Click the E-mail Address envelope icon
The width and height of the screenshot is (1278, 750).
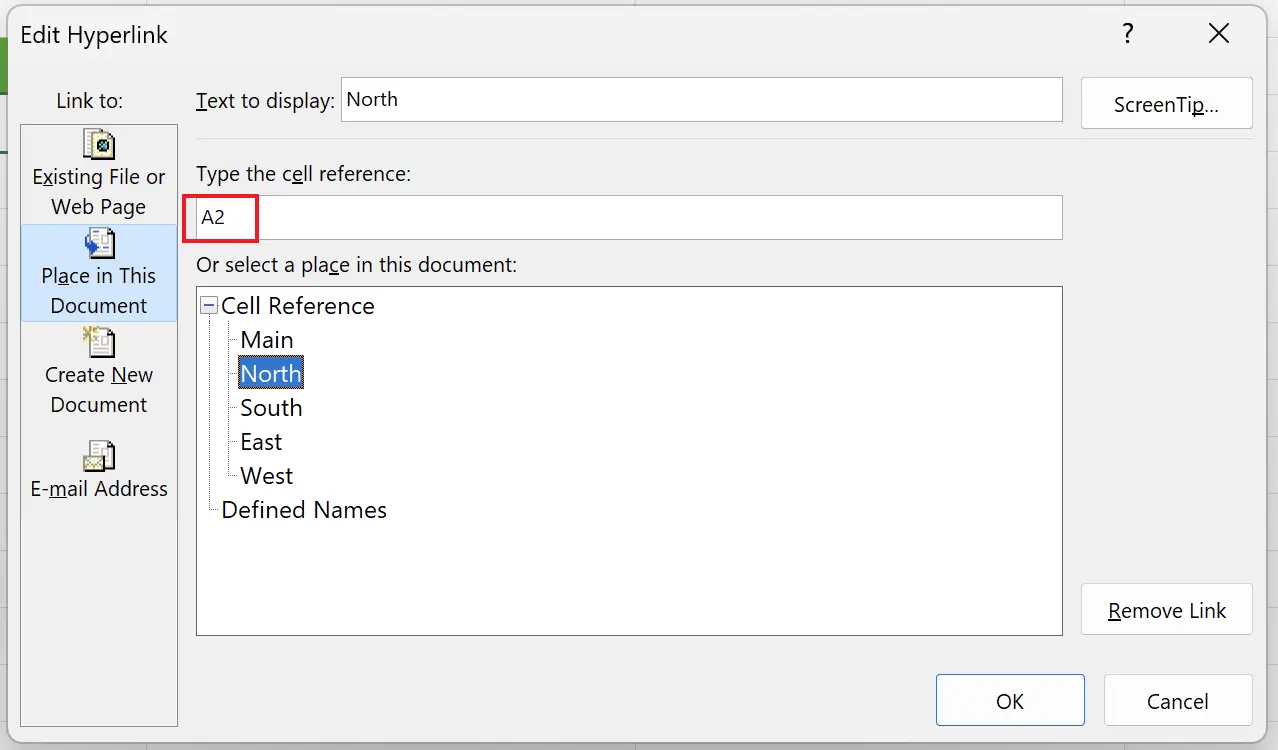(x=98, y=456)
